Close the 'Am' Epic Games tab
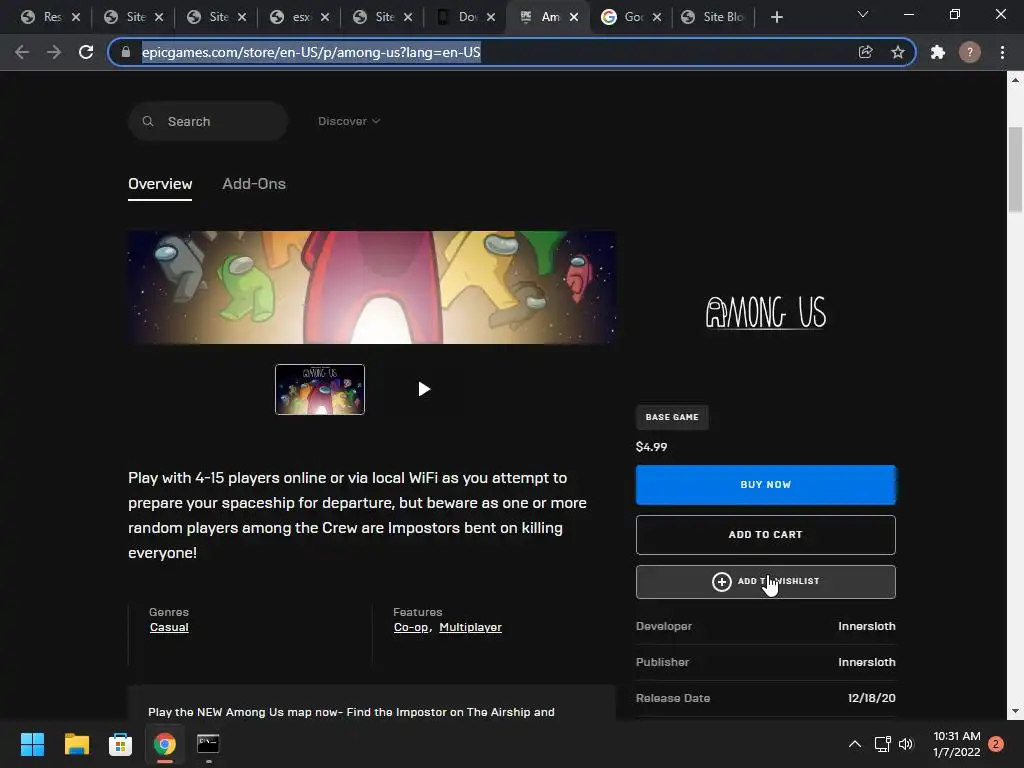Screen dimensions: 1024x768 click(573, 18)
